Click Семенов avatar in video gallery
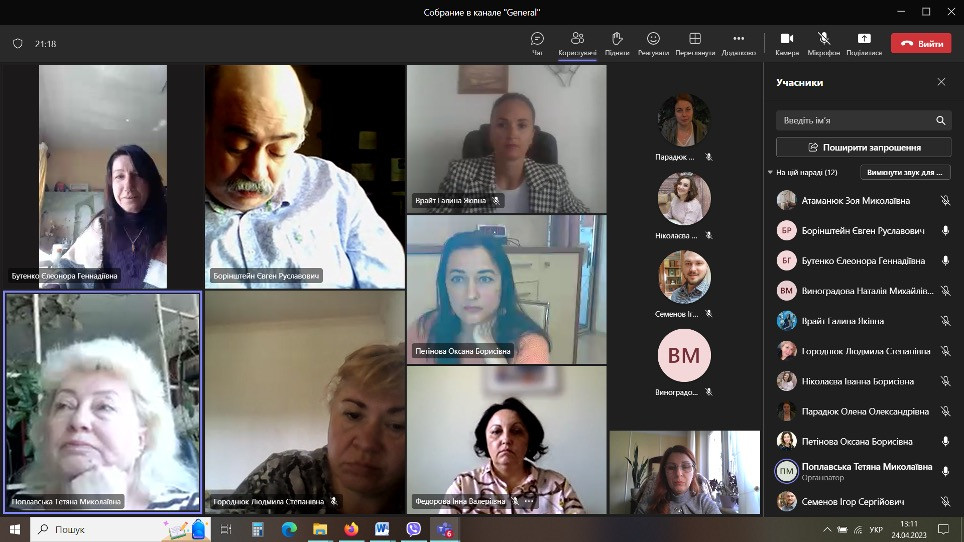 click(x=684, y=277)
